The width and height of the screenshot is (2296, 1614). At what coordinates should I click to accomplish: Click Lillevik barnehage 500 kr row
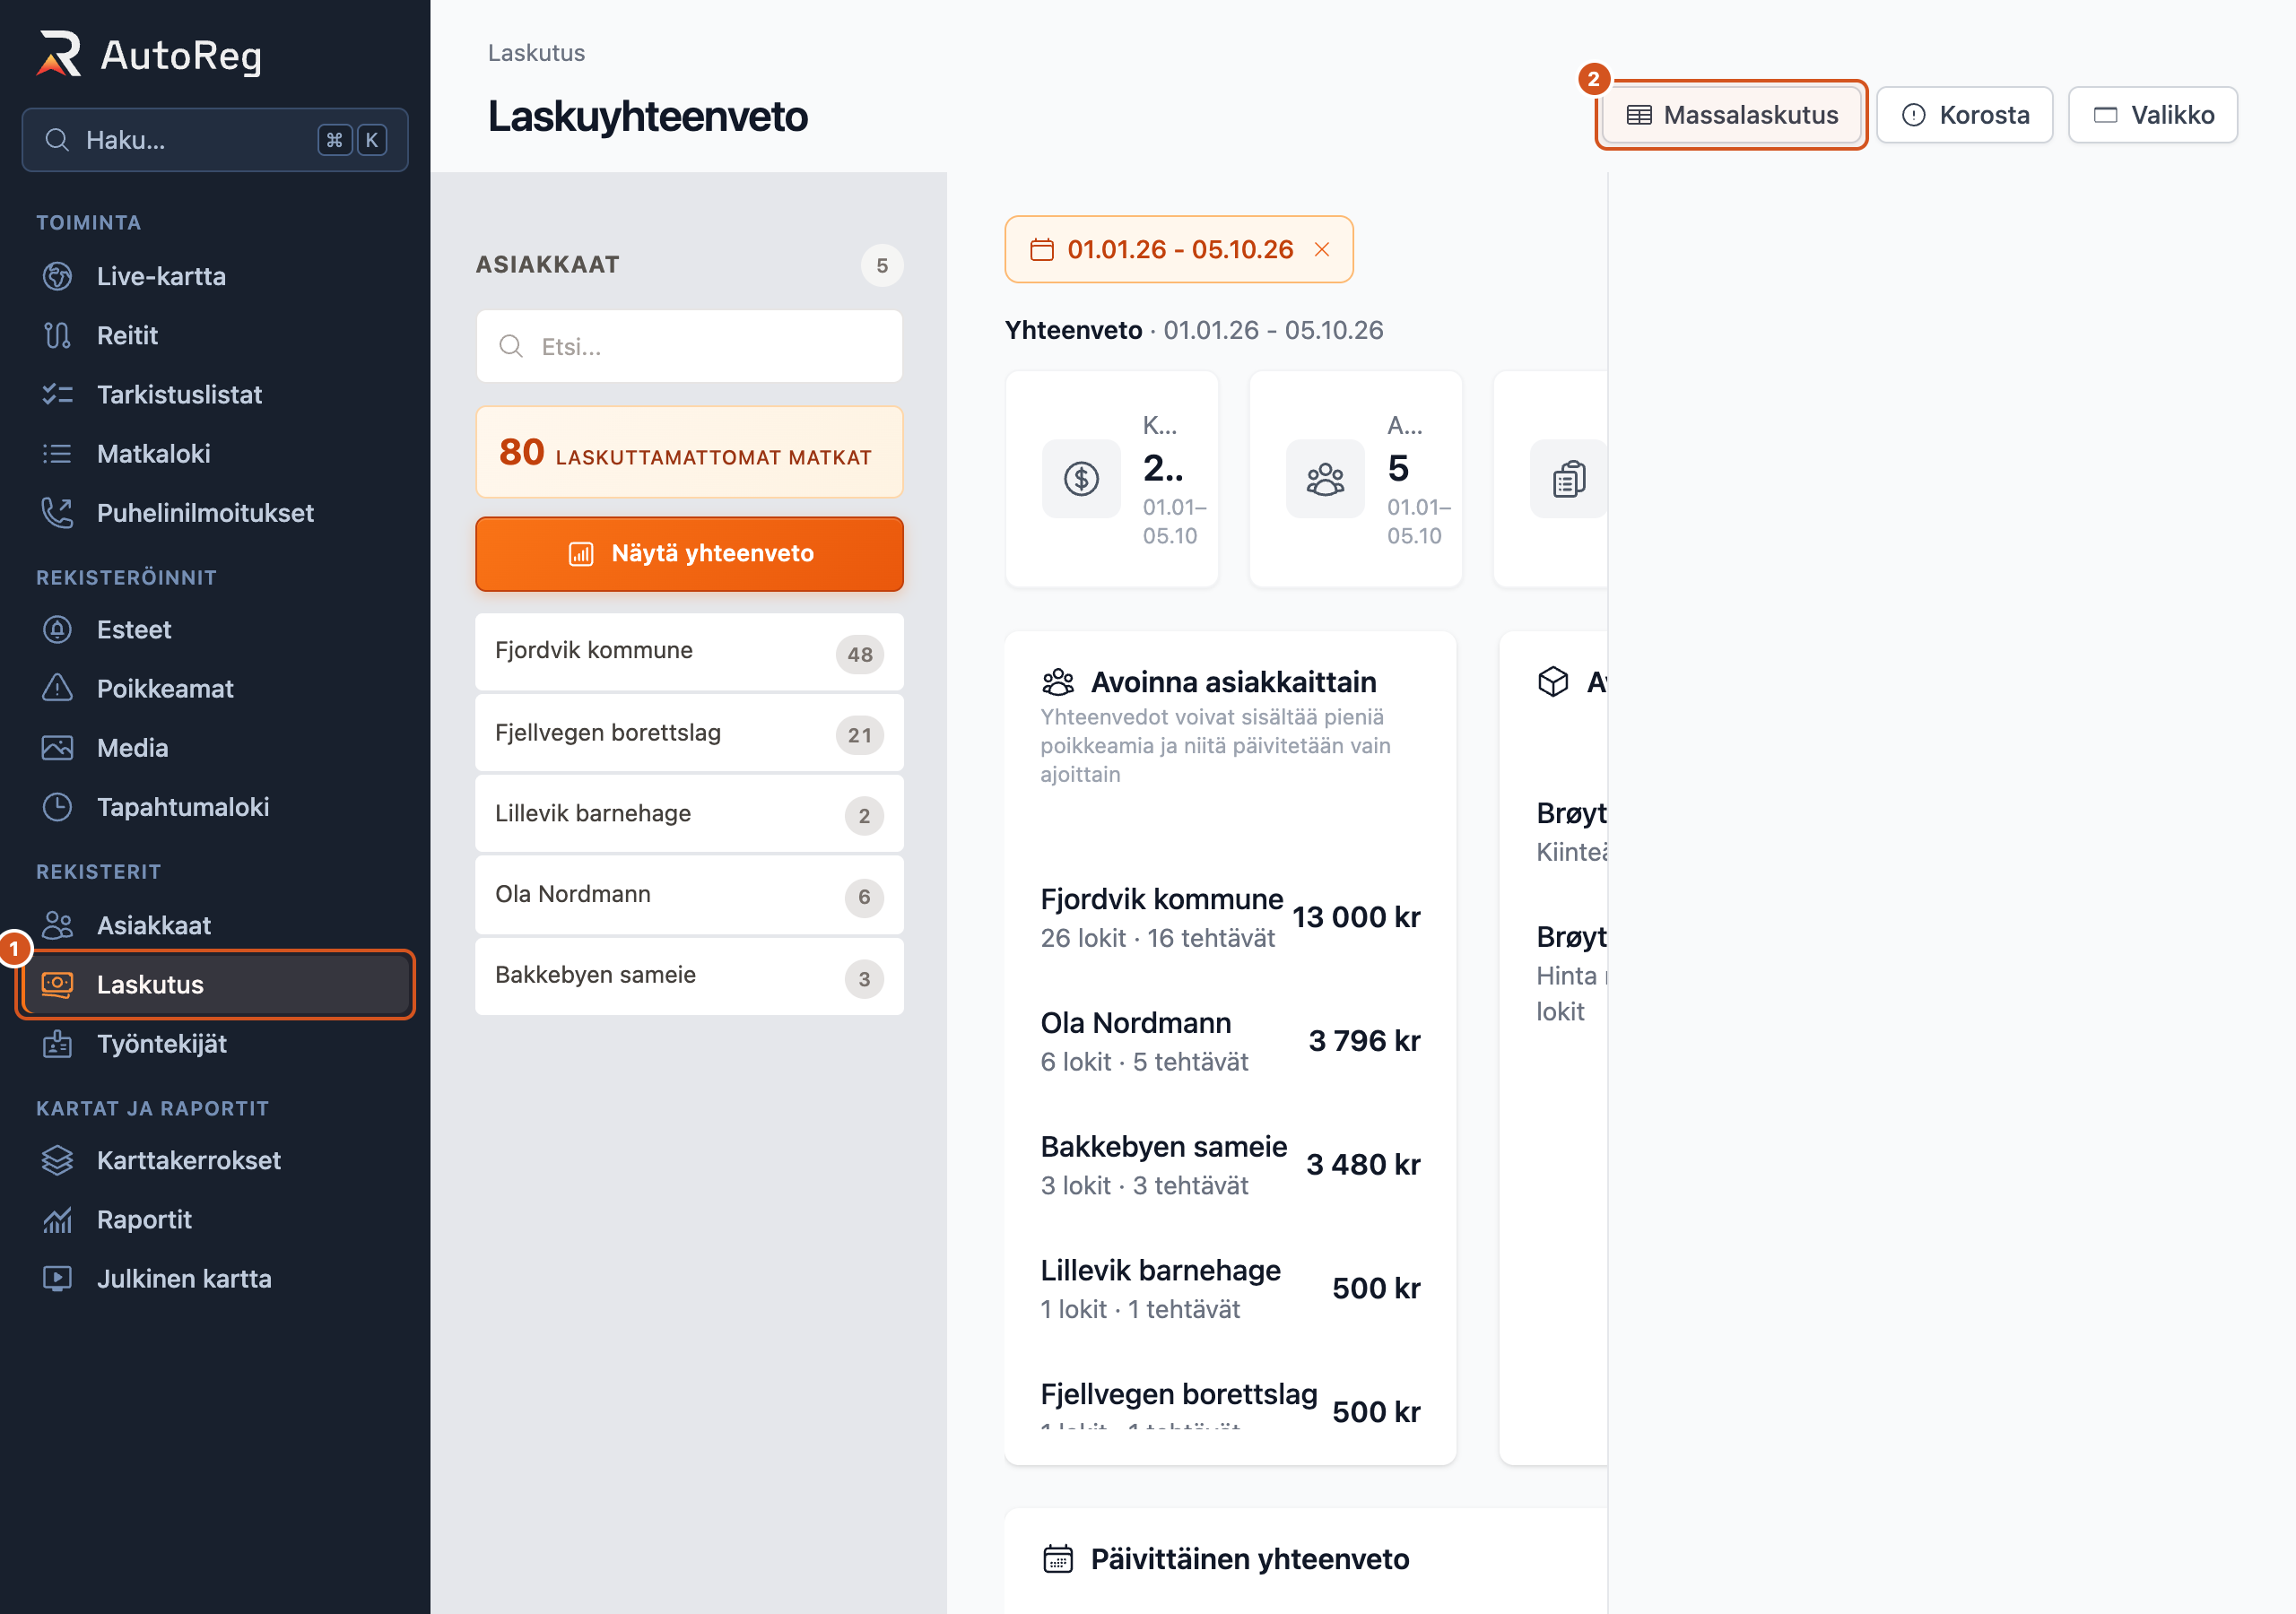coord(1230,1289)
